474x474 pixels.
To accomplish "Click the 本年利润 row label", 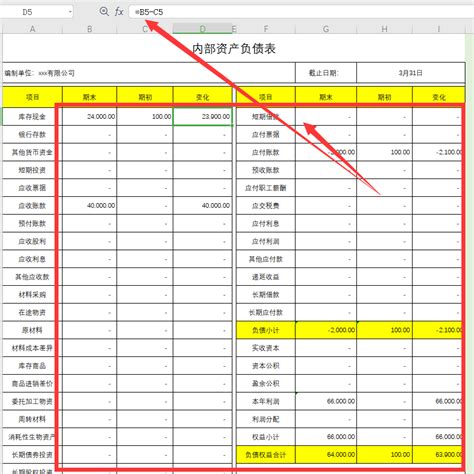I will coord(266,401).
